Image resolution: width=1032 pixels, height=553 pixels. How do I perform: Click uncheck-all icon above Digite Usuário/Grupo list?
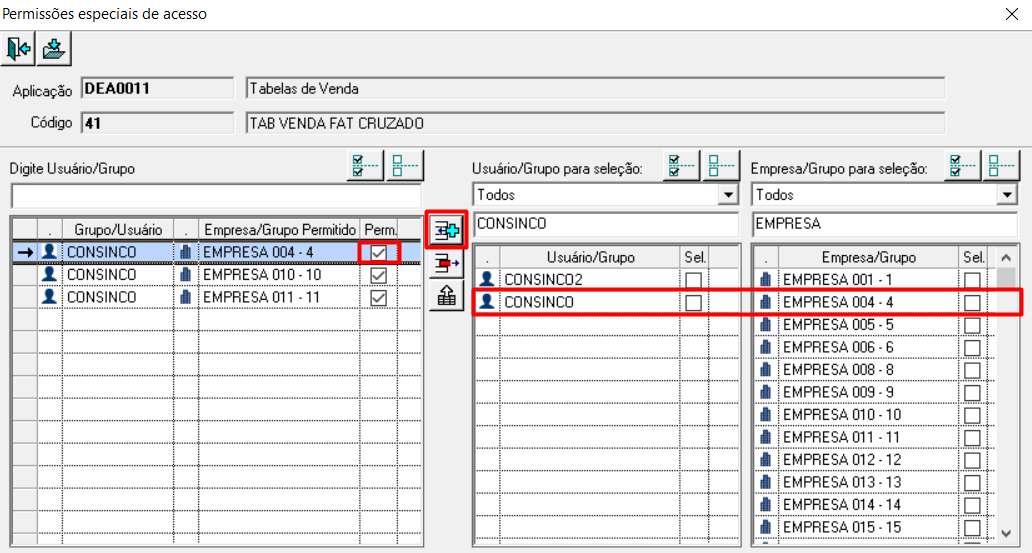click(405, 165)
